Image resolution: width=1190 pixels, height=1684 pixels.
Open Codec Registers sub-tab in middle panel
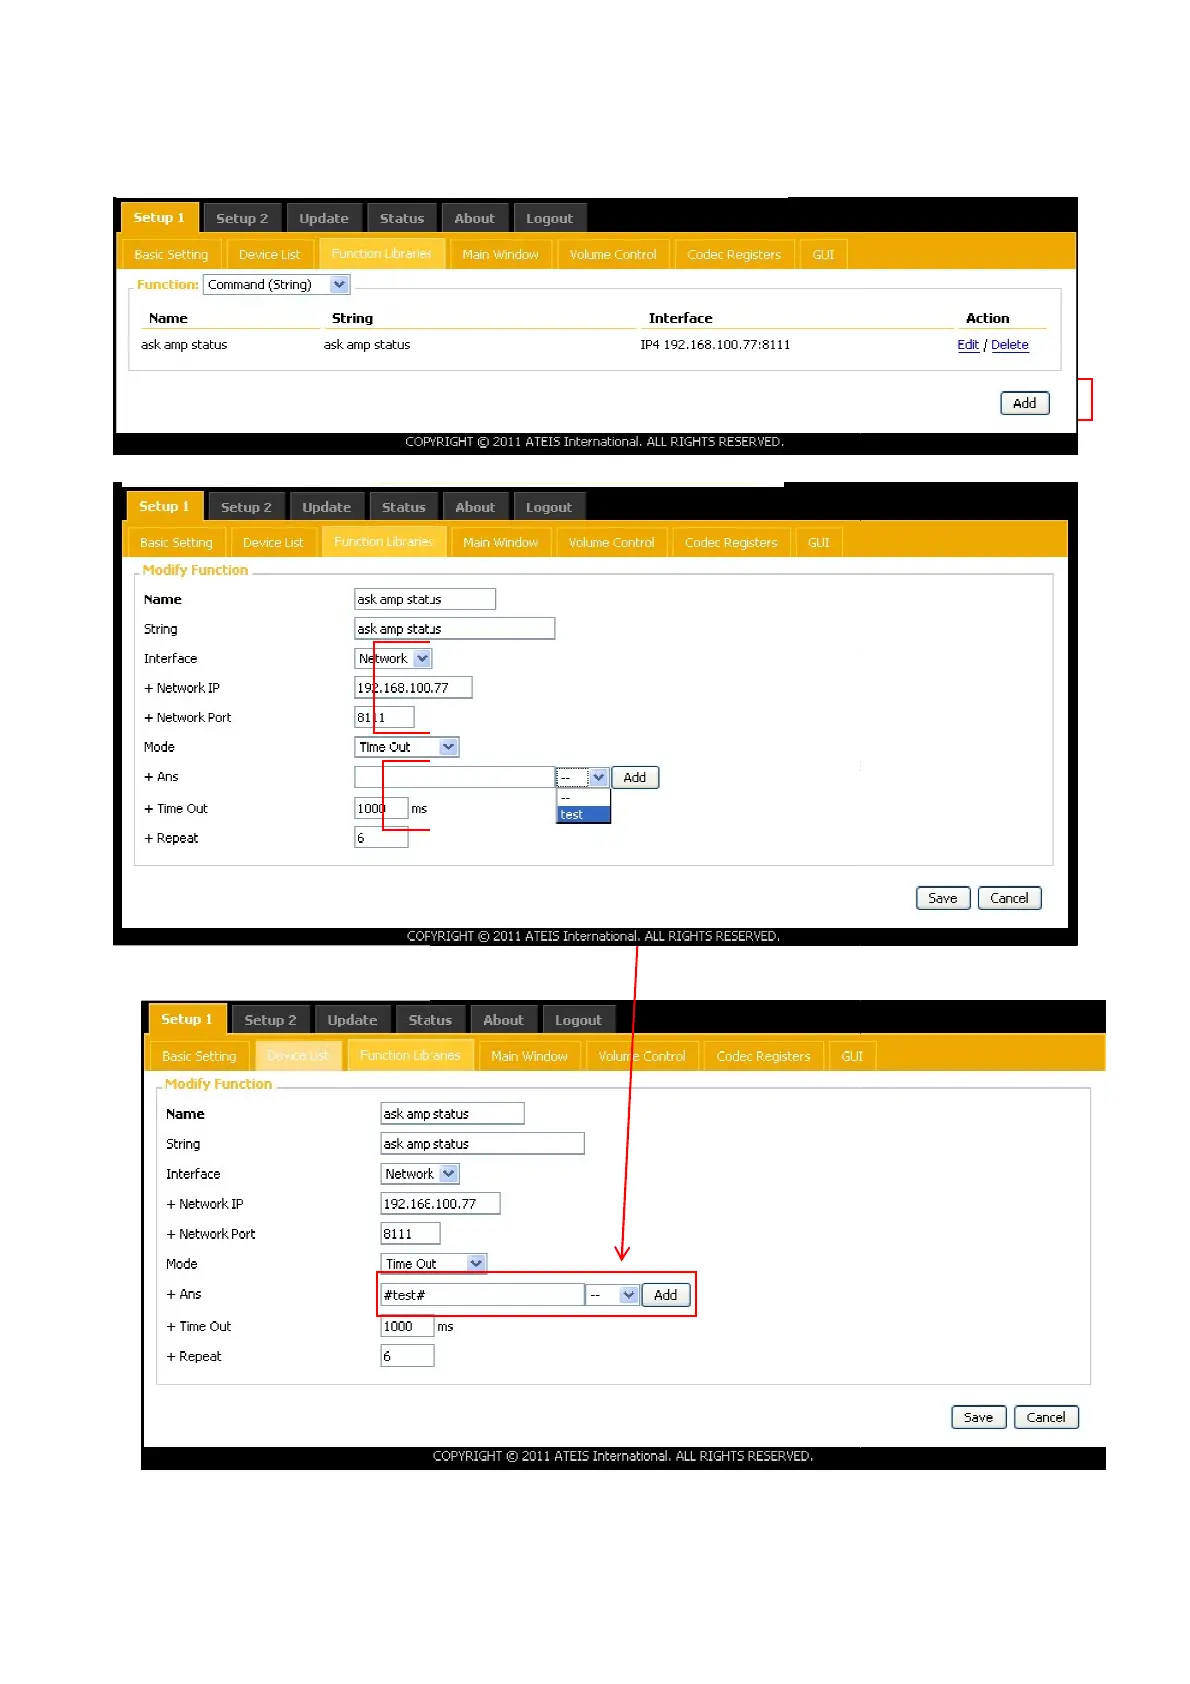(731, 542)
